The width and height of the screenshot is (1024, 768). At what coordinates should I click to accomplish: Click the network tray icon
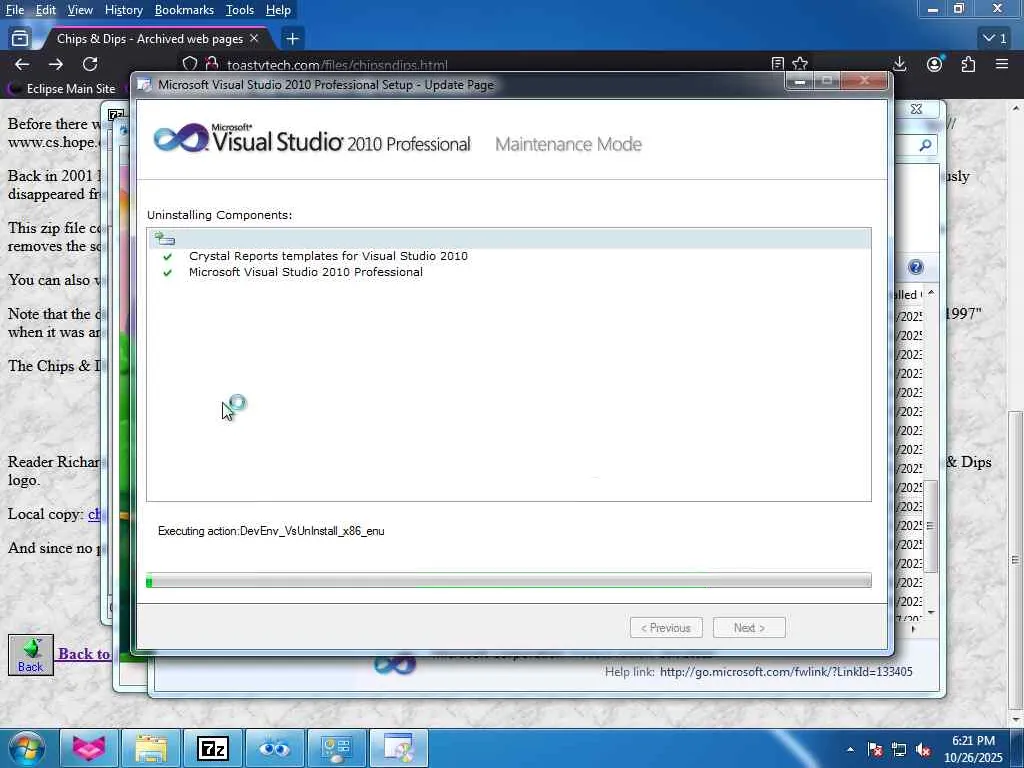pos(899,750)
